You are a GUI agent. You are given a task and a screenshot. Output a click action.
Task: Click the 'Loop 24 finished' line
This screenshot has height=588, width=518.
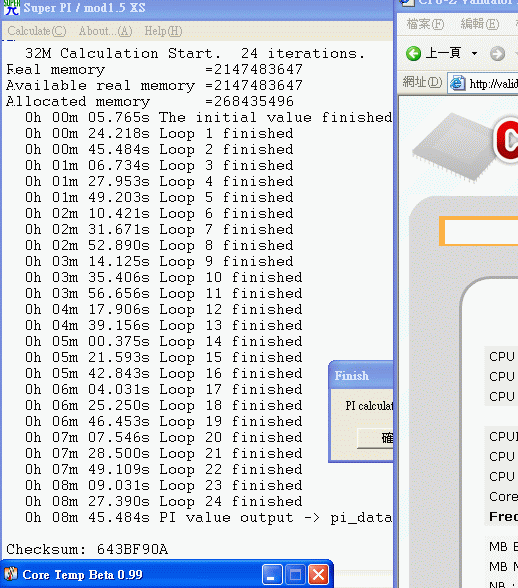[x=164, y=501]
